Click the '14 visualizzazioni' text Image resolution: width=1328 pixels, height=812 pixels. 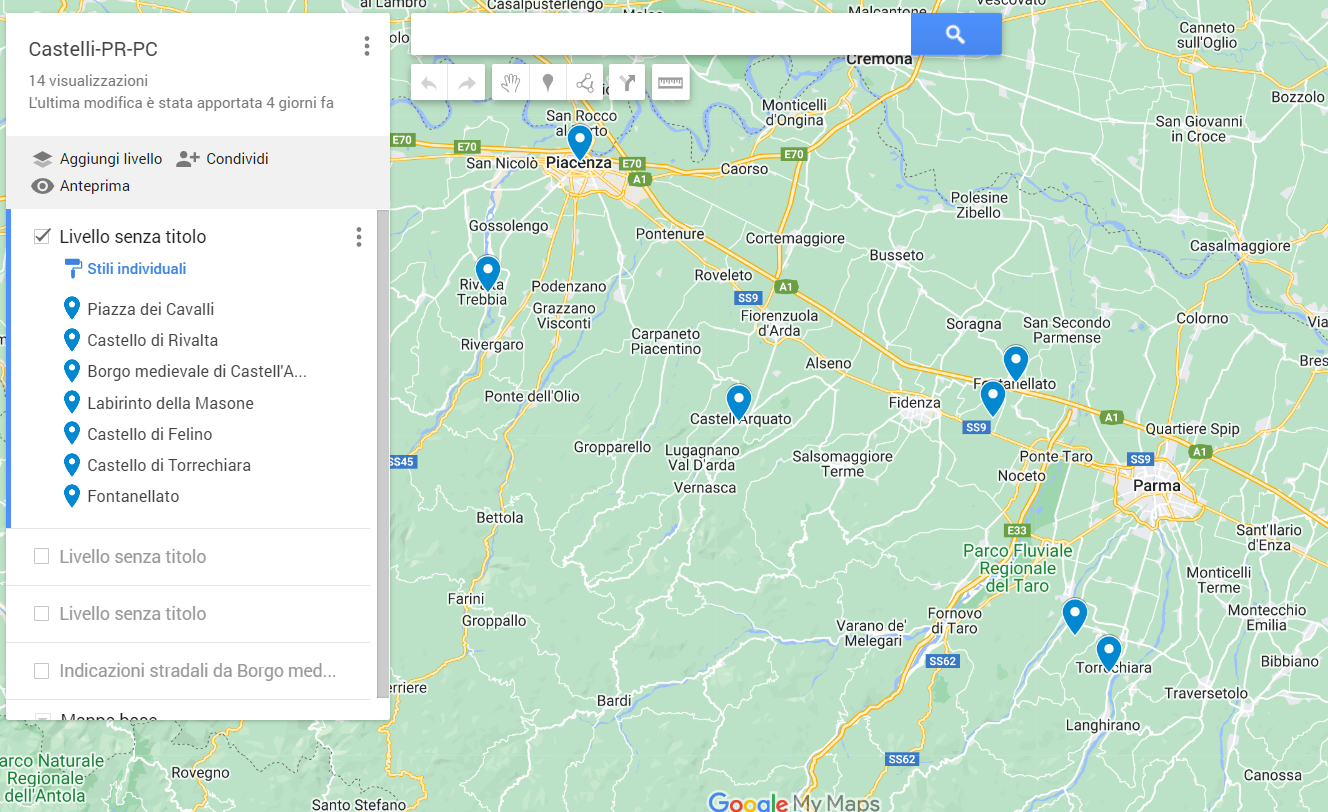[88, 80]
